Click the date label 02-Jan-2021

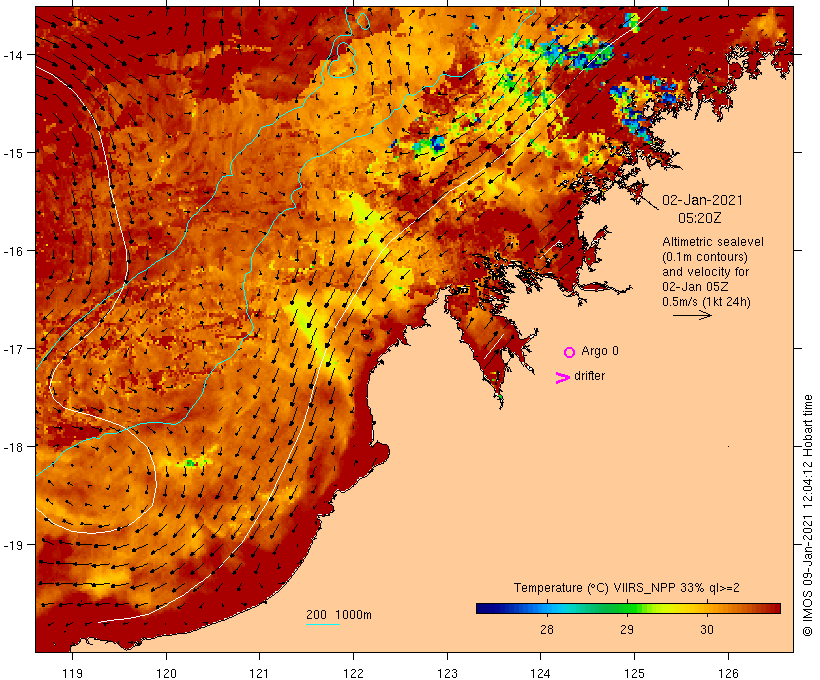tap(702, 200)
